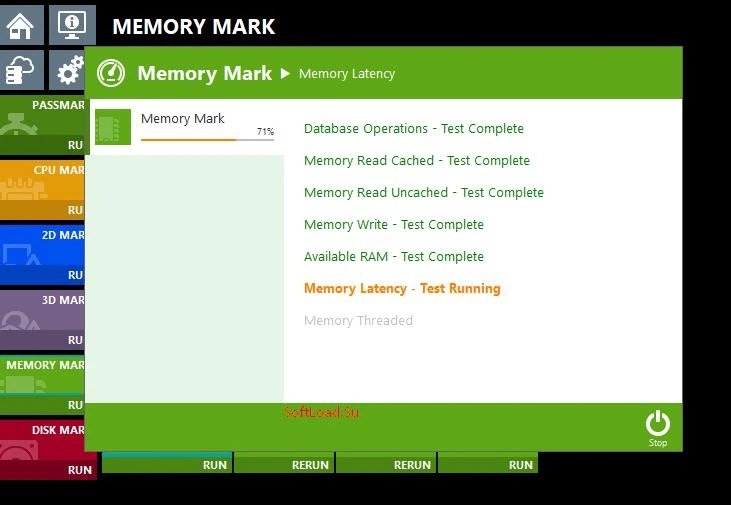
Task: Click 'Memory Write - Test Complete' line
Action: (x=393, y=225)
